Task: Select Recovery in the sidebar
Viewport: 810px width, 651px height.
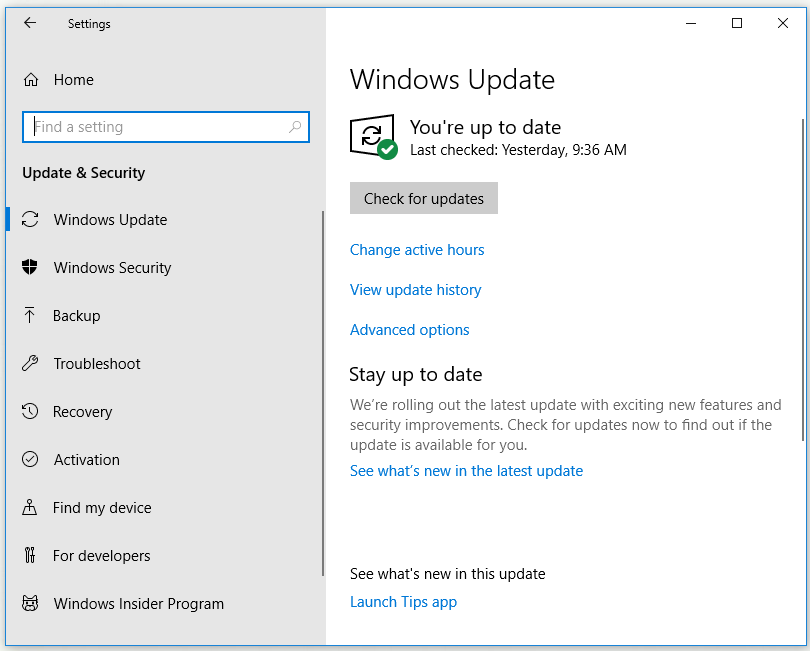Action: [82, 412]
